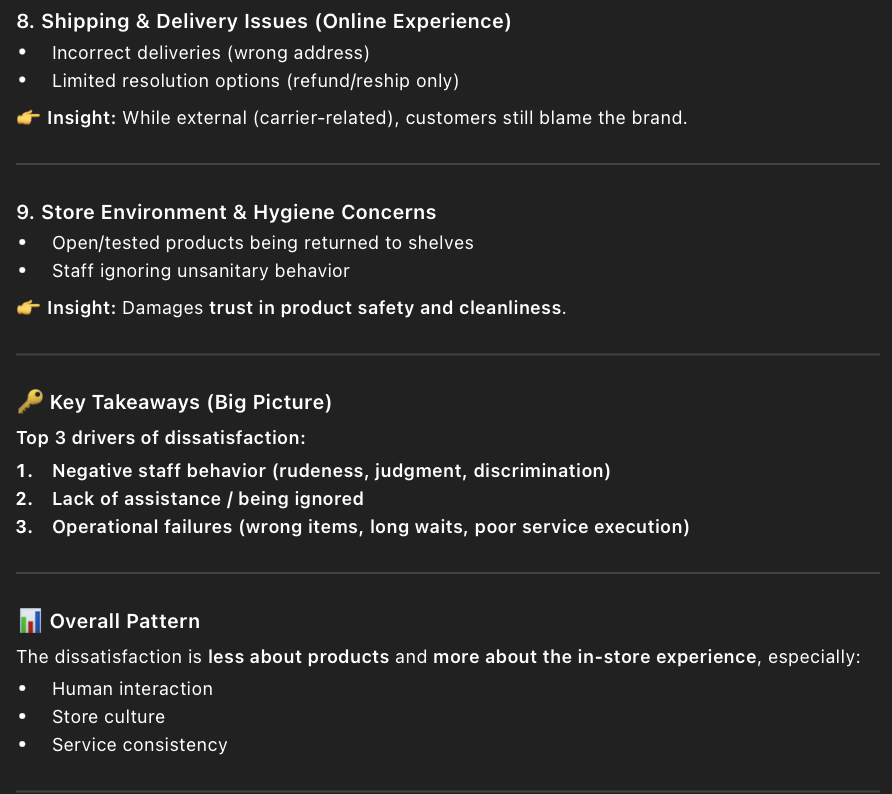Click "Open/tested products being returned to shelves"

262,243
